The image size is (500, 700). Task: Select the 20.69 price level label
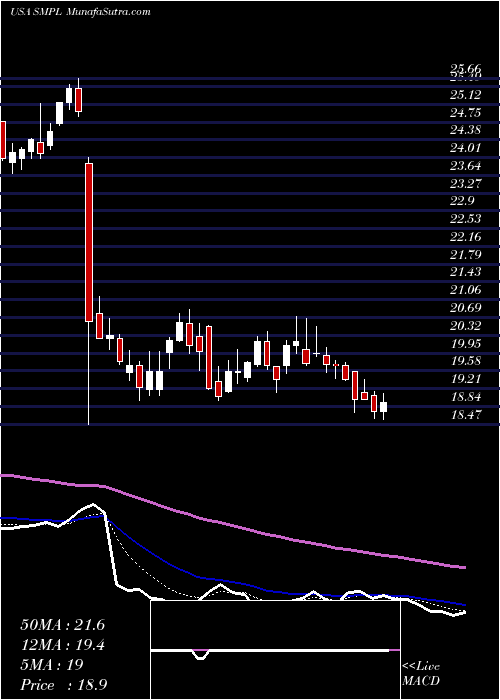point(466,308)
